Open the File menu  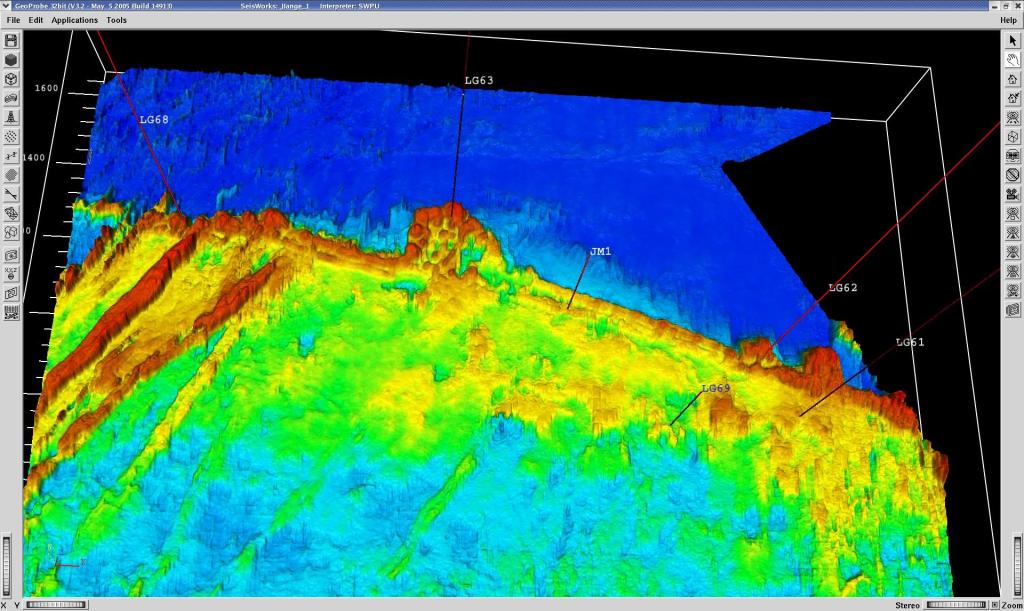(13, 20)
